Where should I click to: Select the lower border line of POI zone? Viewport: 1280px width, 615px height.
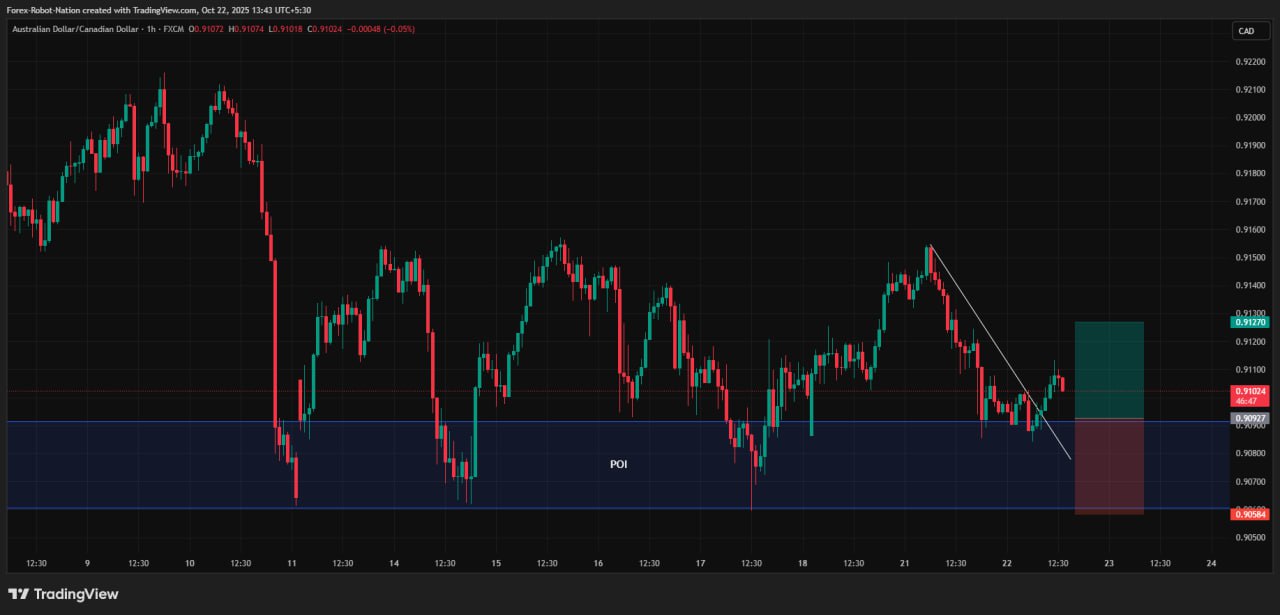click(500, 509)
